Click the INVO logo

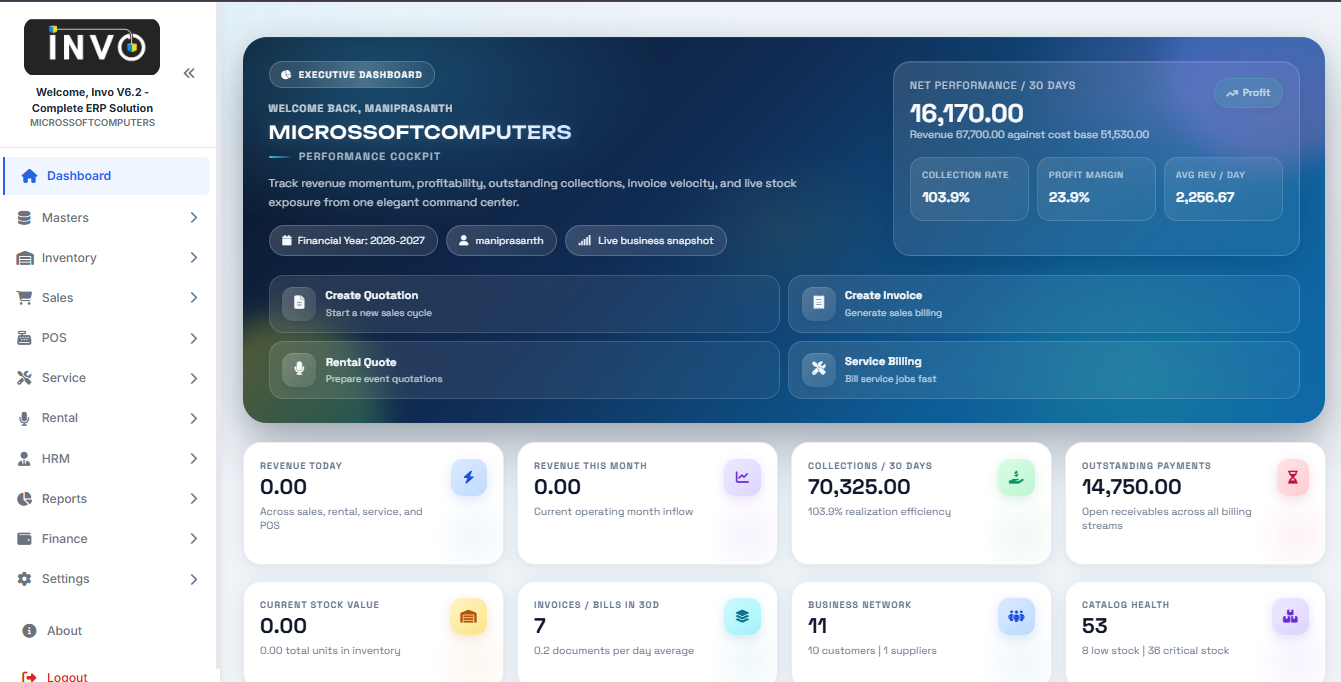pyautogui.click(x=92, y=47)
